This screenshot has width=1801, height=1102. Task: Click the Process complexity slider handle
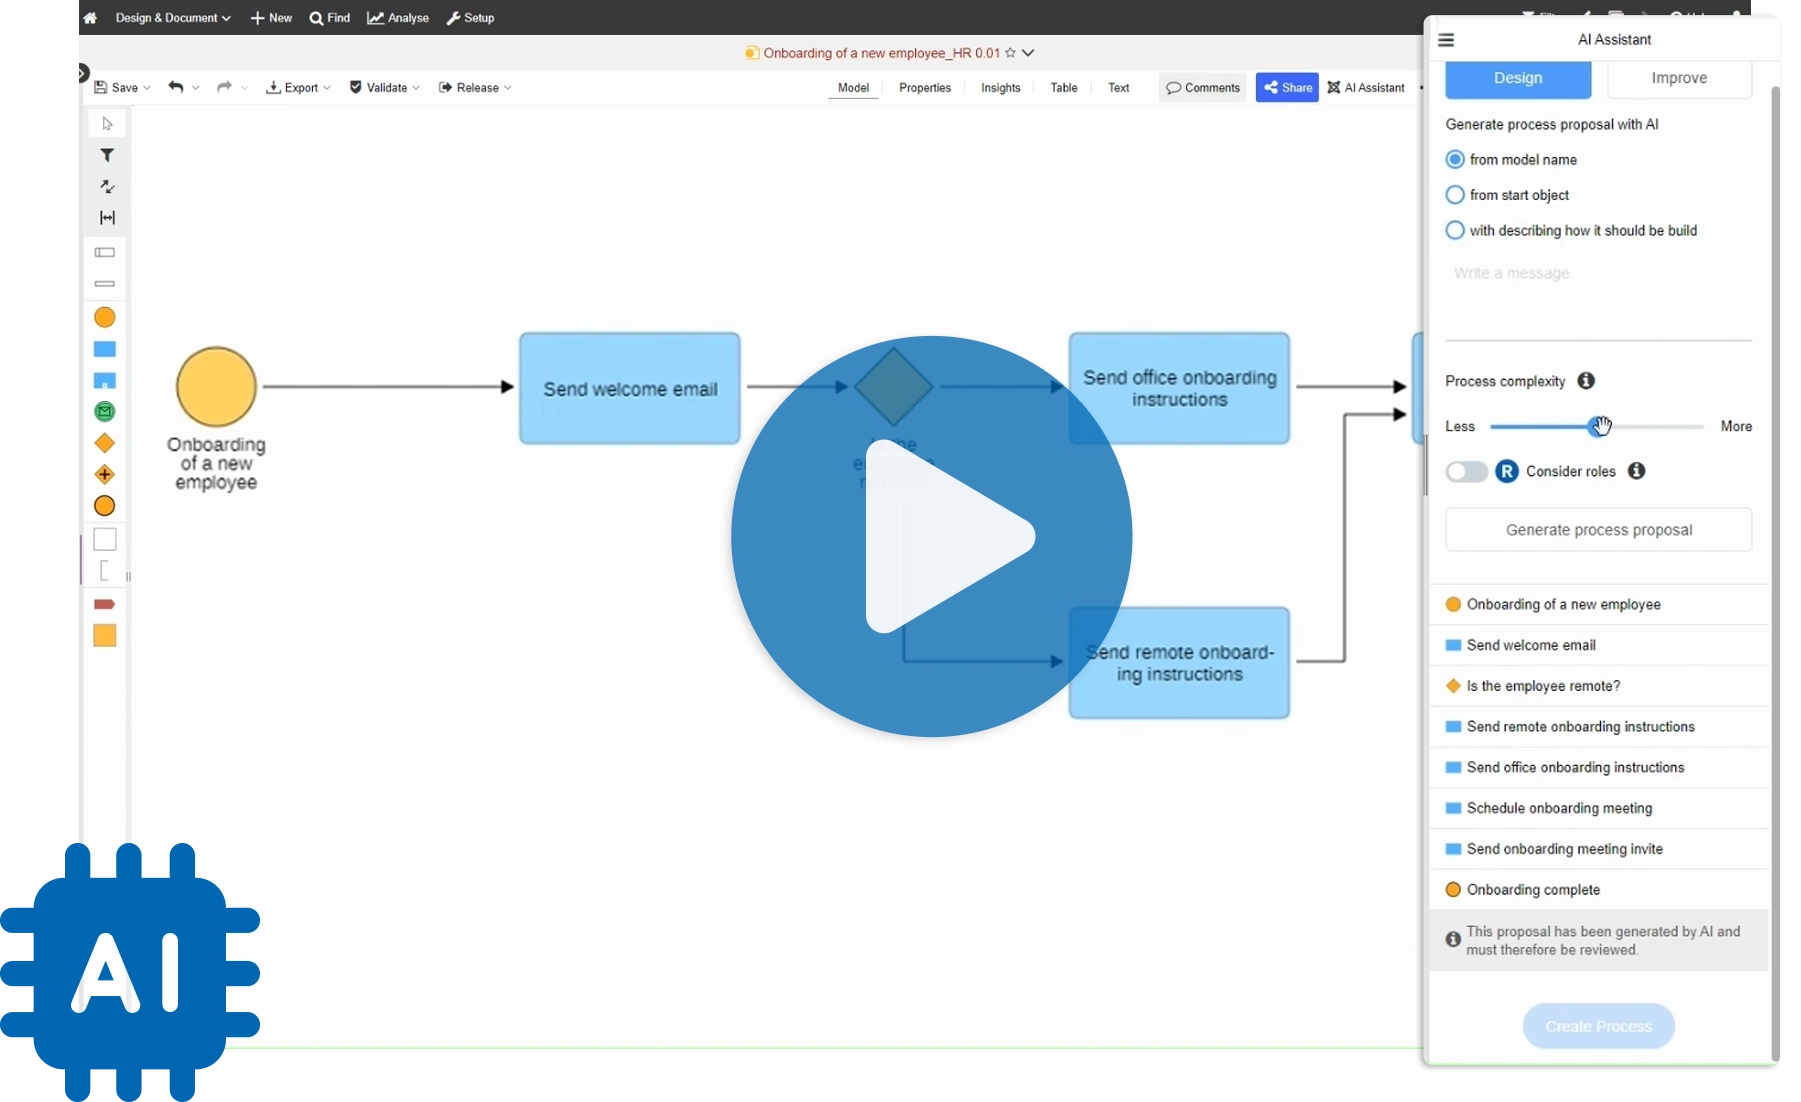(1598, 426)
